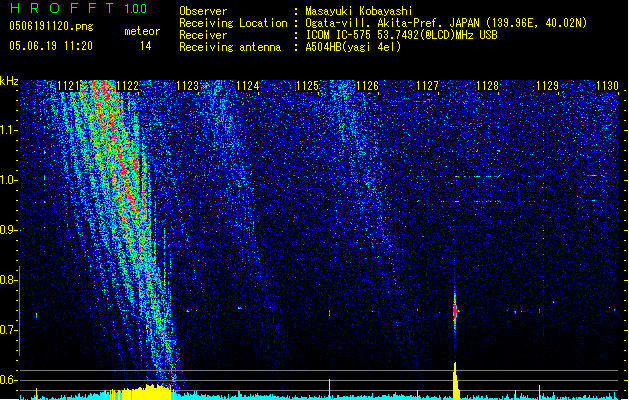Click the date stamp 05.06.19 11:20
Screen dimensions: 629x400
click(51, 46)
